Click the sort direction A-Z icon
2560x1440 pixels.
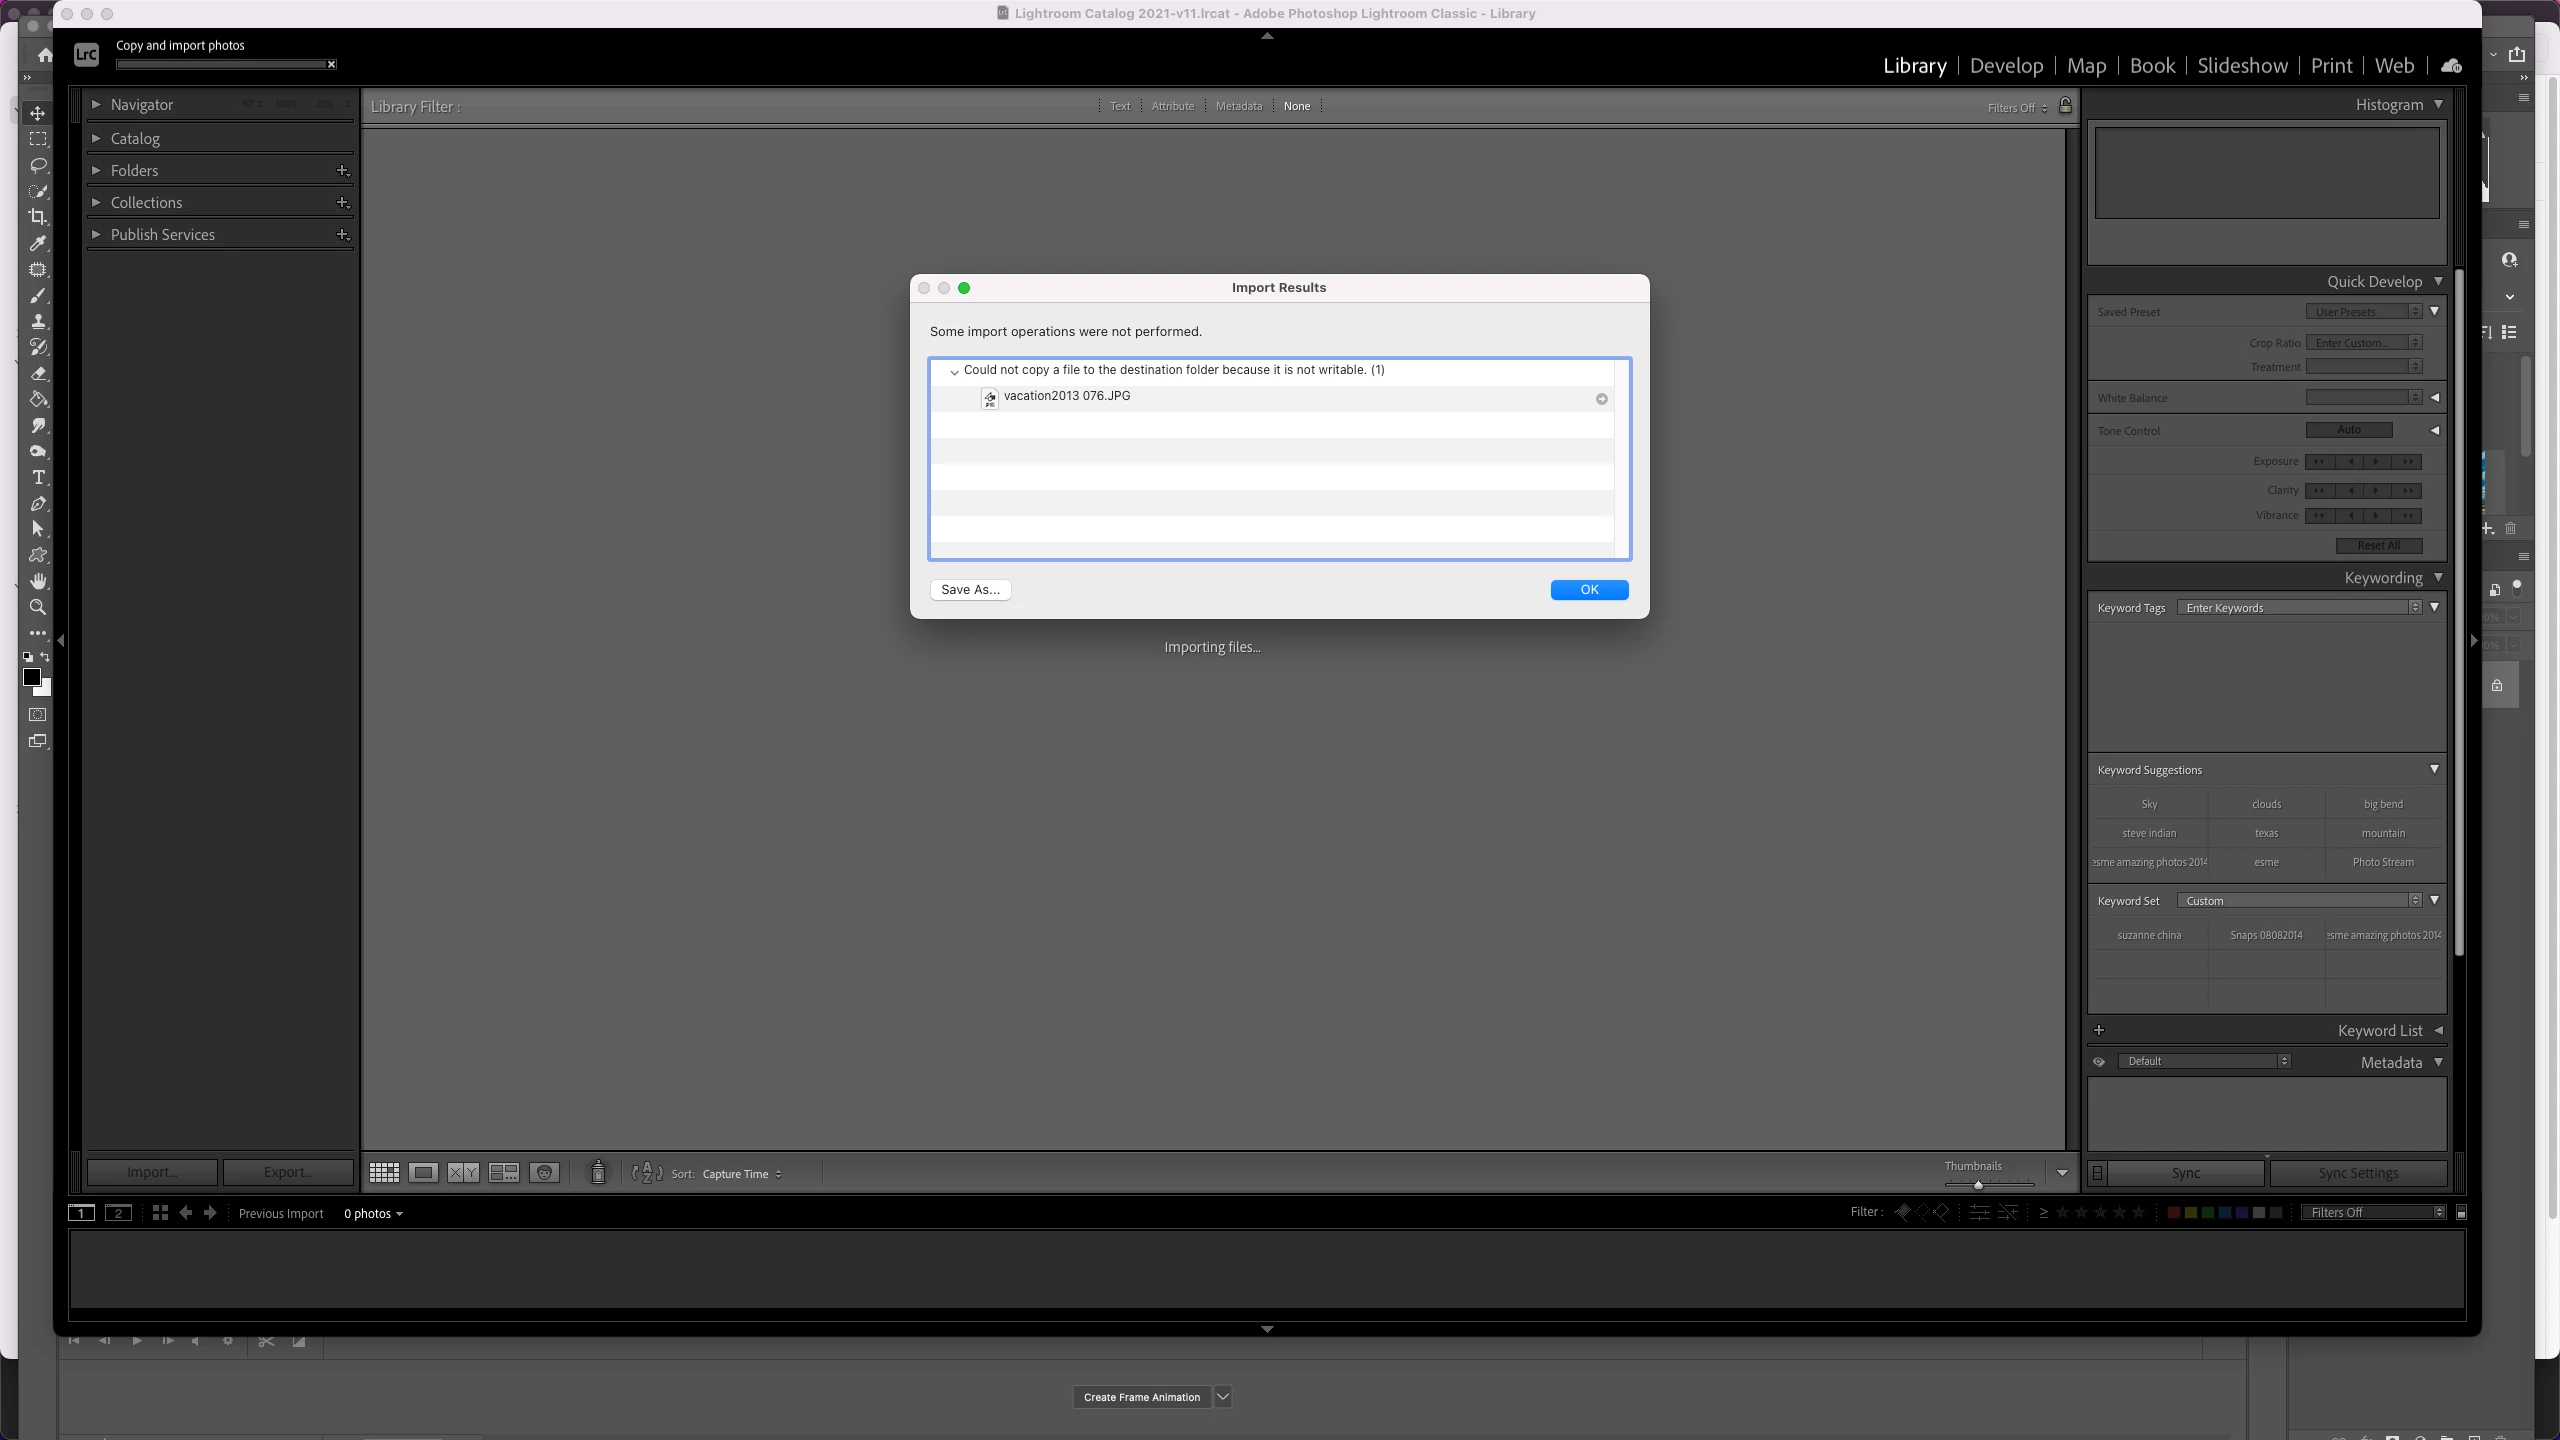click(x=647, y=1173)
